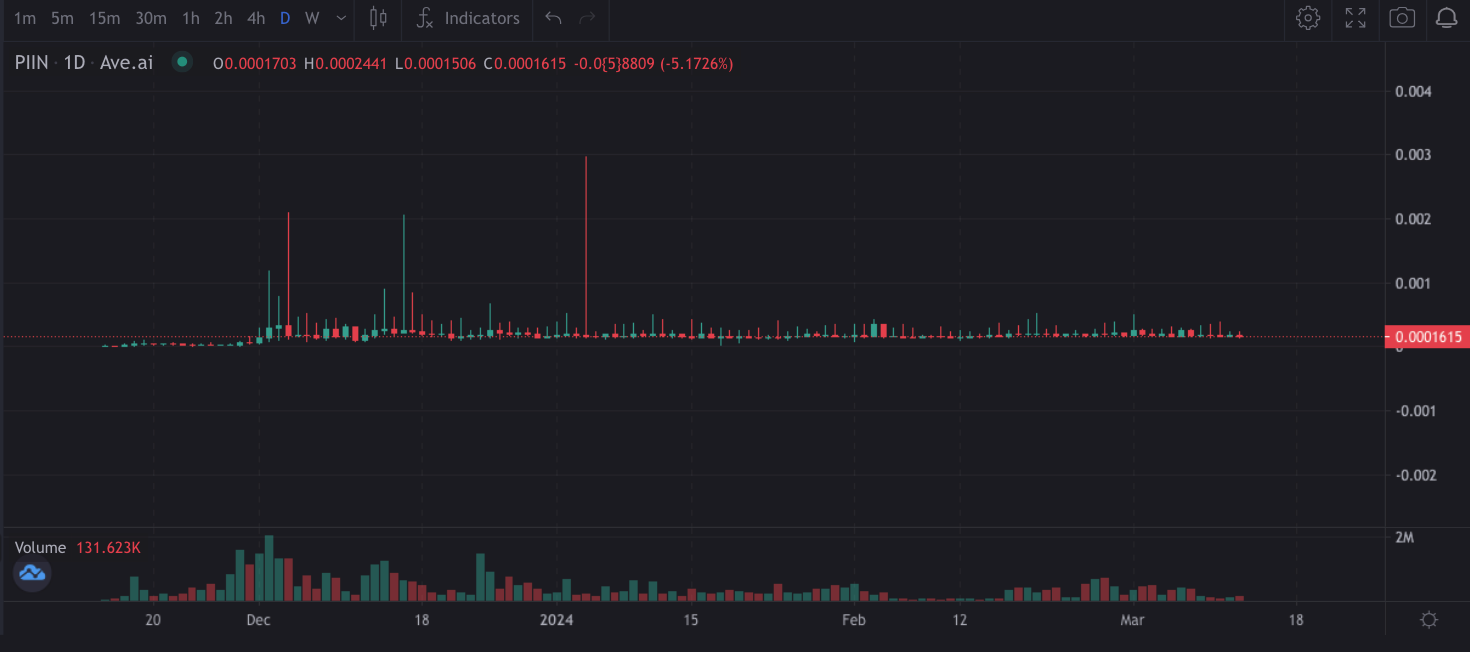Redo the chart action

pyautogui.click(x=588, y=18)
